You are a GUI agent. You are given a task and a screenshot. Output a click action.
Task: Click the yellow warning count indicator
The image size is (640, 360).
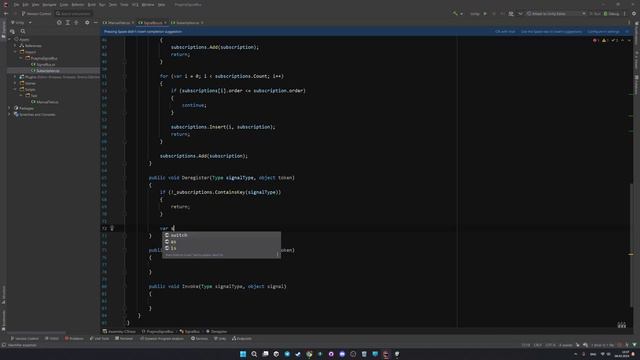[605, 40]
